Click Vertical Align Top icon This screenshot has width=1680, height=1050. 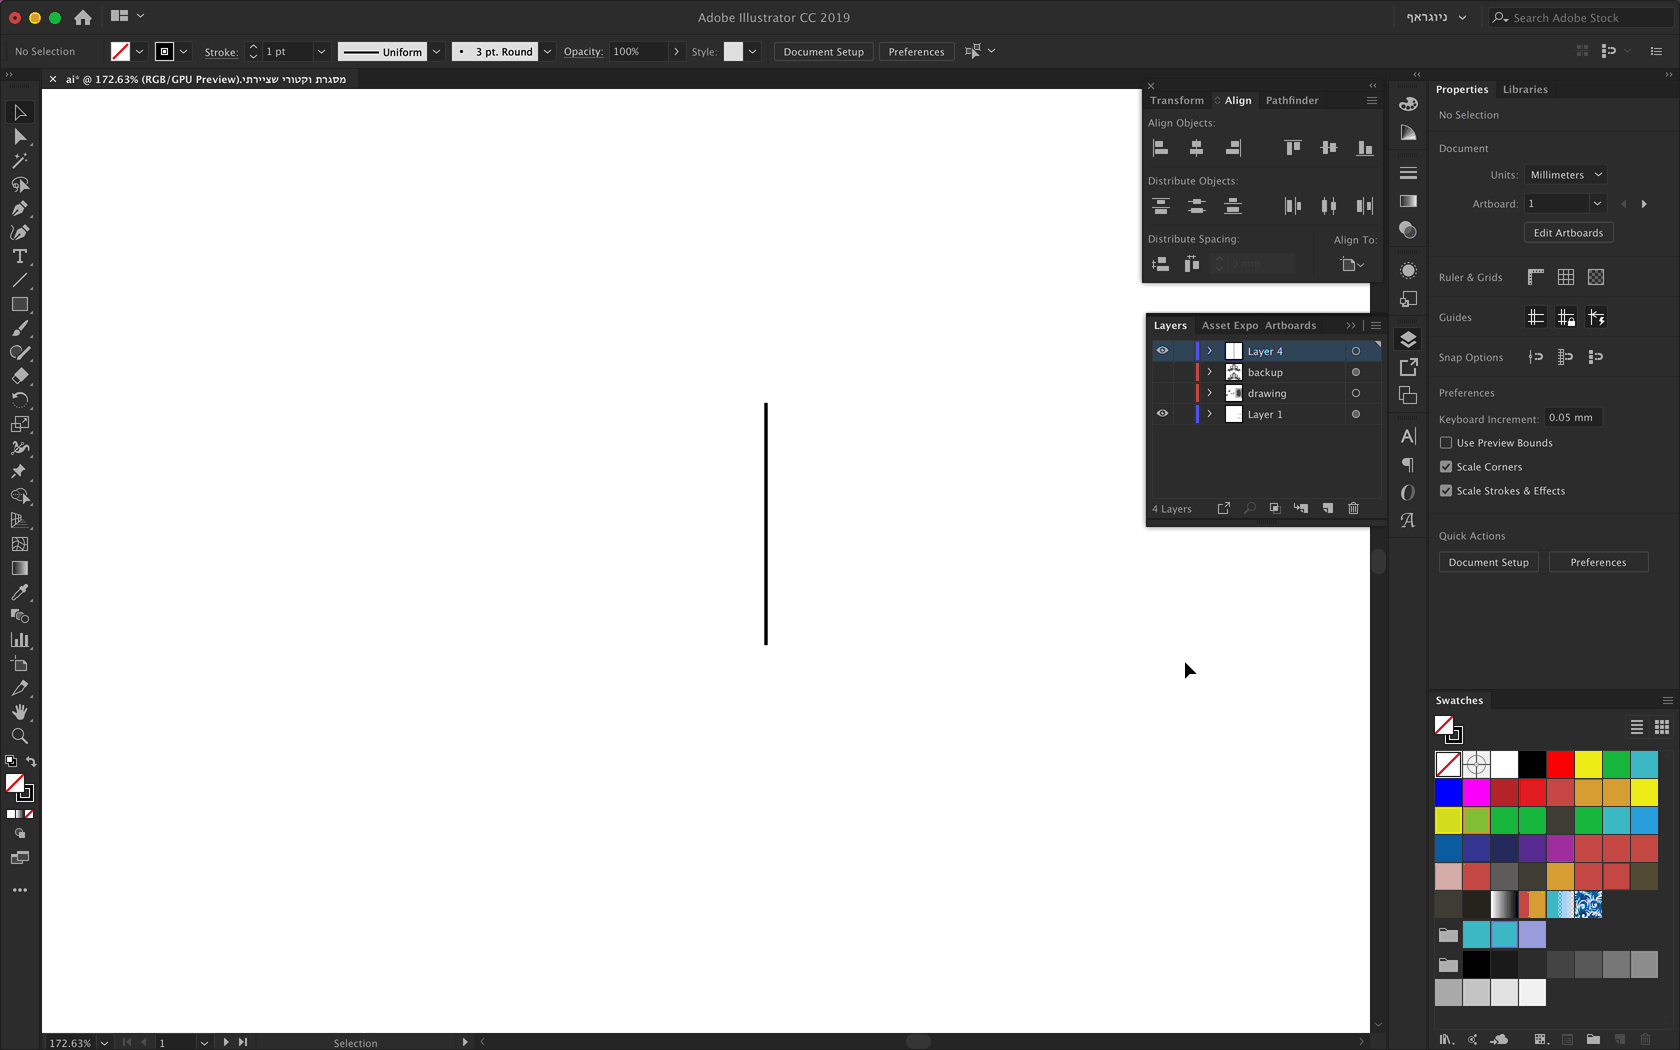1293,148
